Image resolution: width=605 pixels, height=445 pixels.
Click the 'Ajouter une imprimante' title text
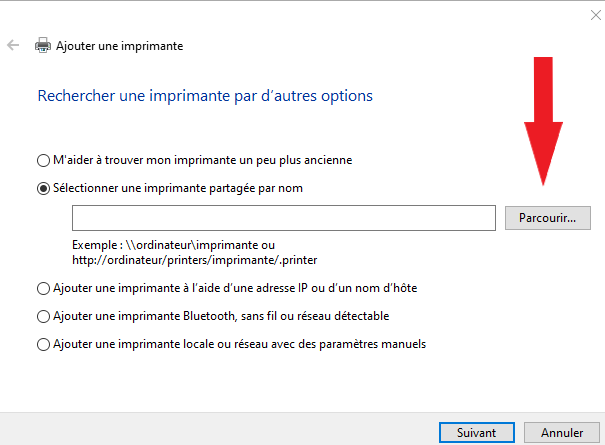(x=119, y=45)
